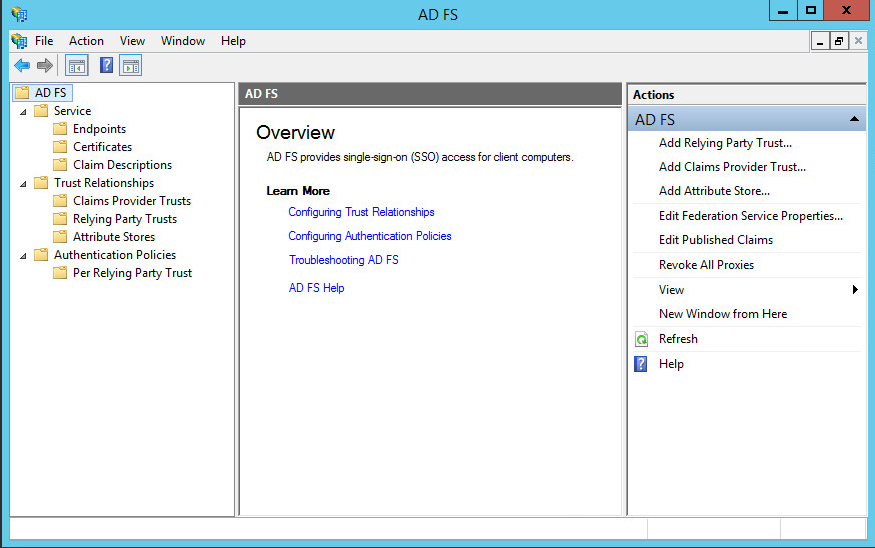The image size is (875, 548).
Task: Restore down the inner MDI child window
Action: (839, 41)
